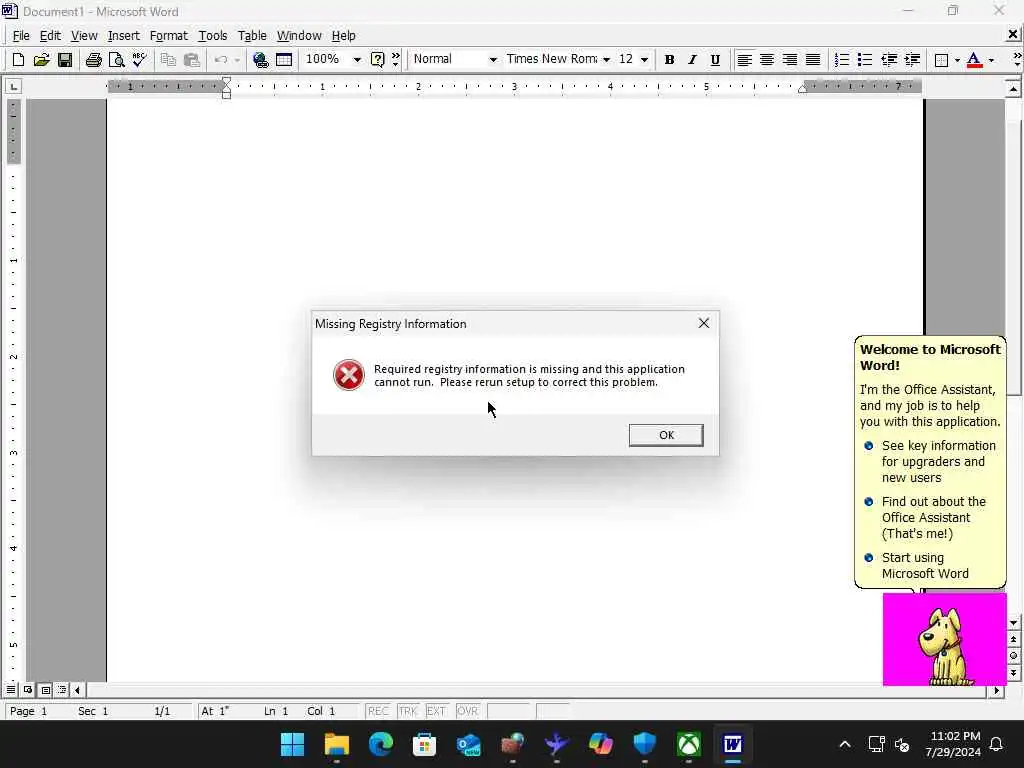Screen dimensions: 1024x768
Task: Open Microsoft Word Help question icon
Action: [x=377, y=60]
